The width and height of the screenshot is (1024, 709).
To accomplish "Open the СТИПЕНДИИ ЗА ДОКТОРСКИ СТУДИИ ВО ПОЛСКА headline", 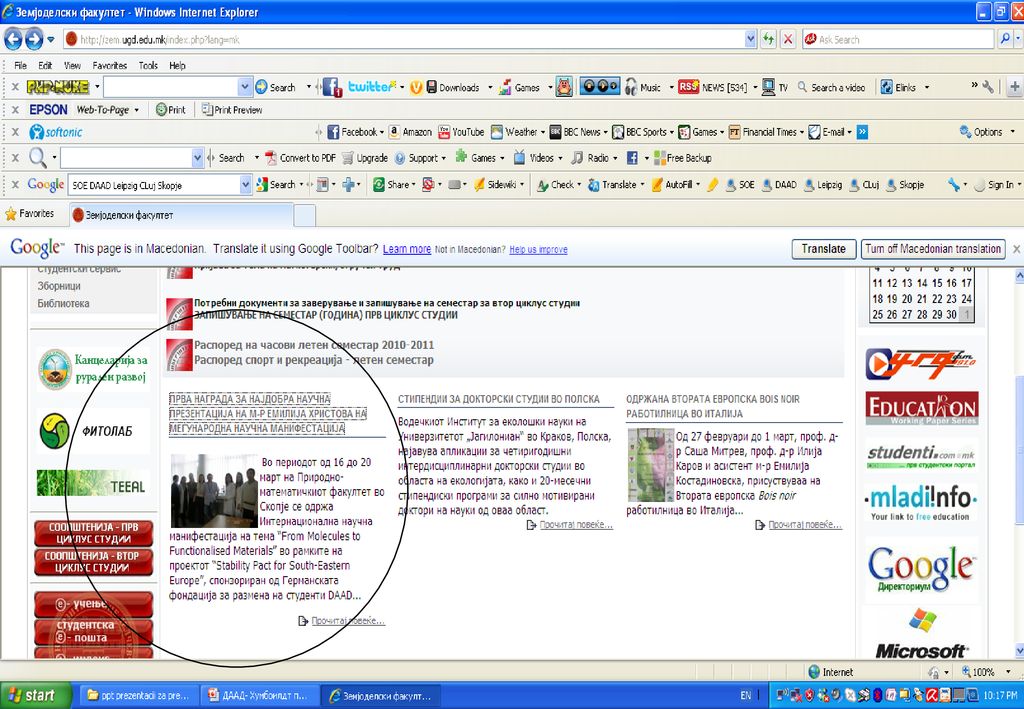I will click(499, 399).
